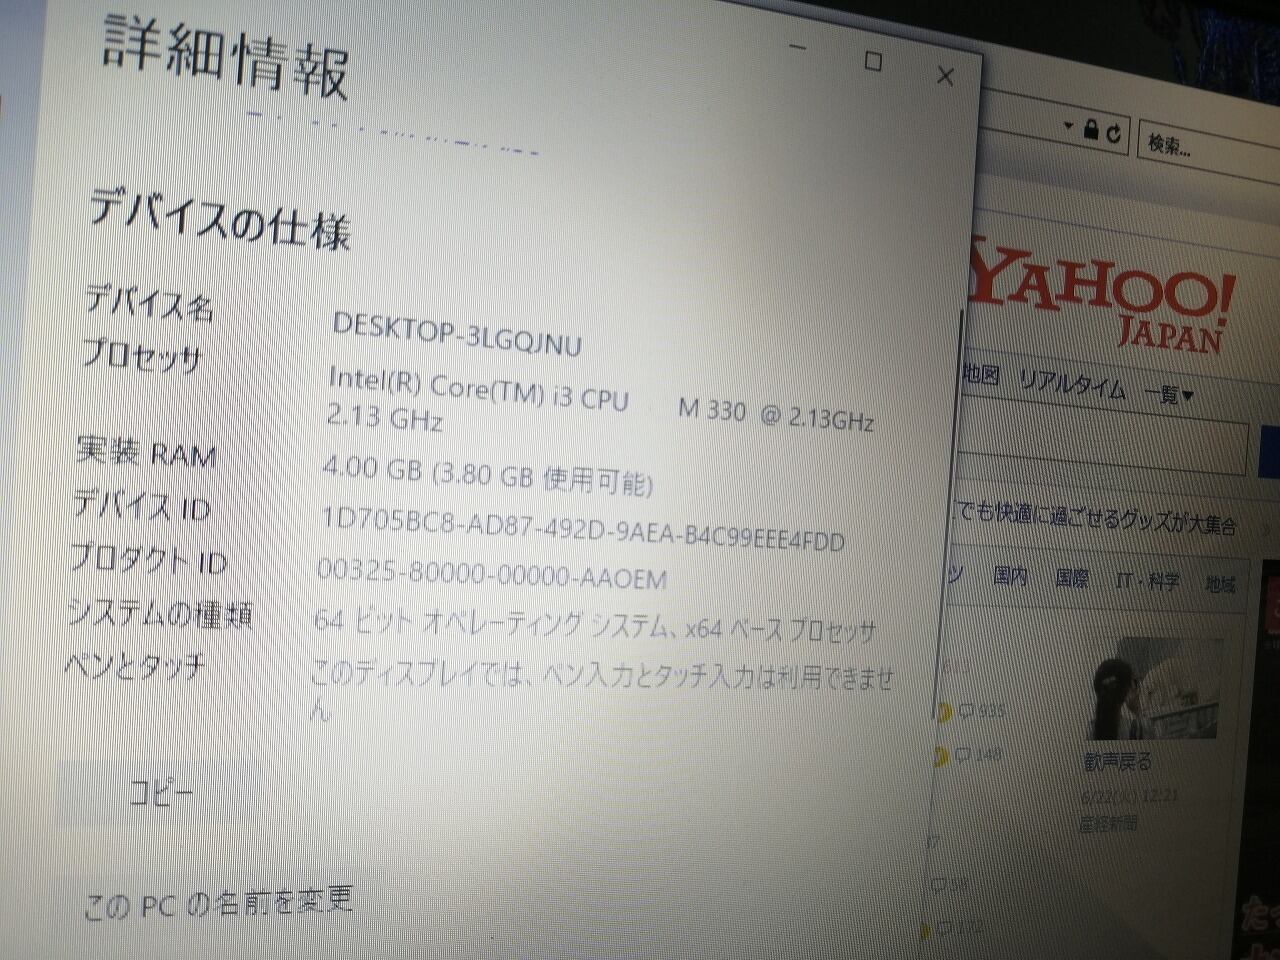Click the 実装 RAM label

[146, 452]
